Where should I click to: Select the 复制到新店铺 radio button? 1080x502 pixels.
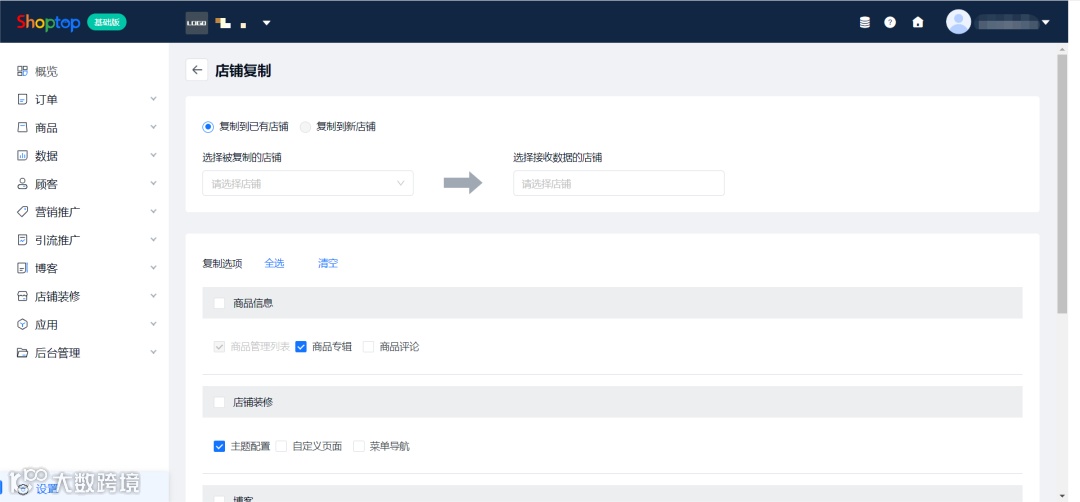point(305,127)
